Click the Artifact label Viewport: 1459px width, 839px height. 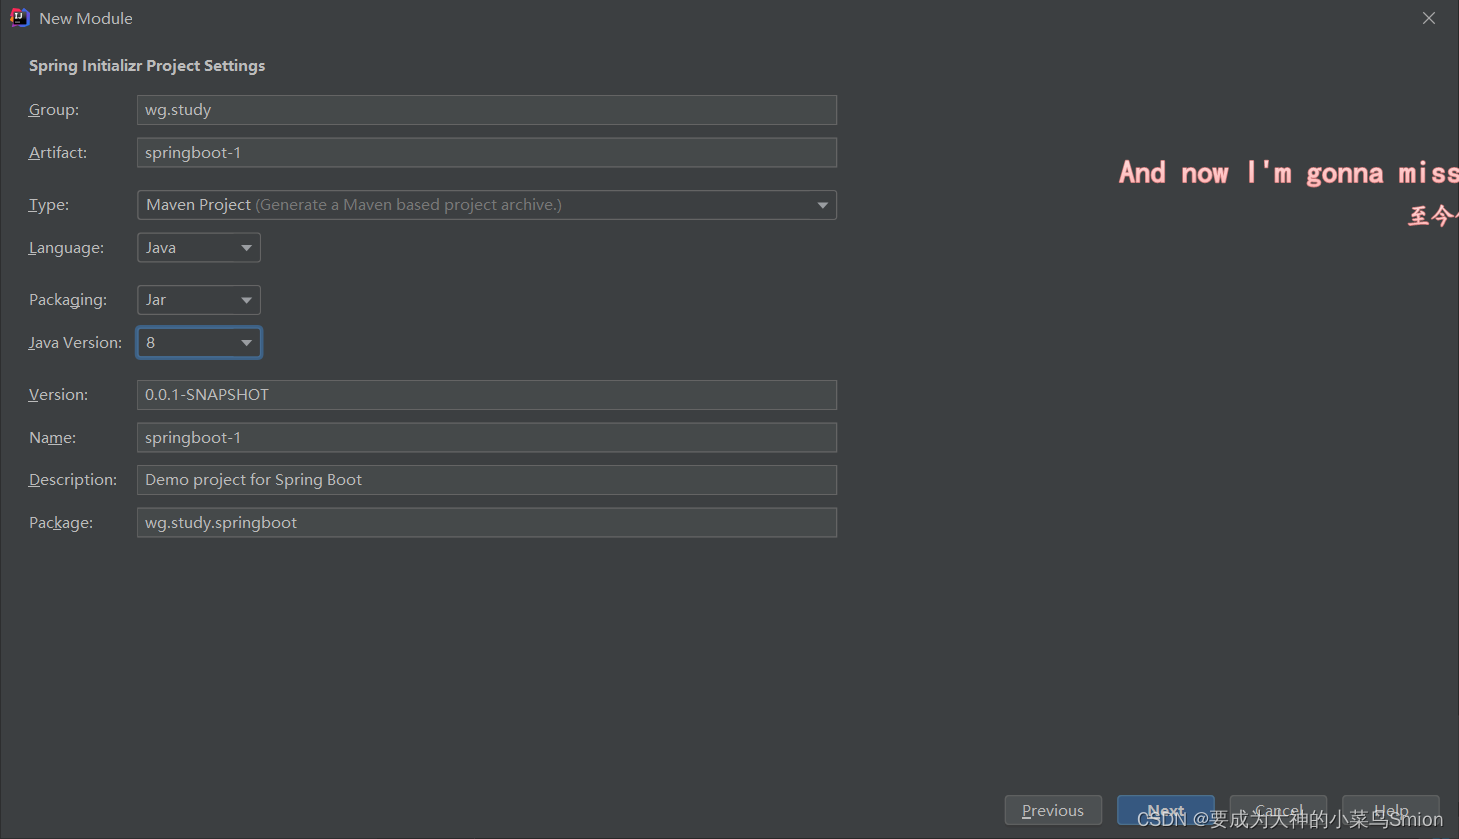(x=58, y=153)
